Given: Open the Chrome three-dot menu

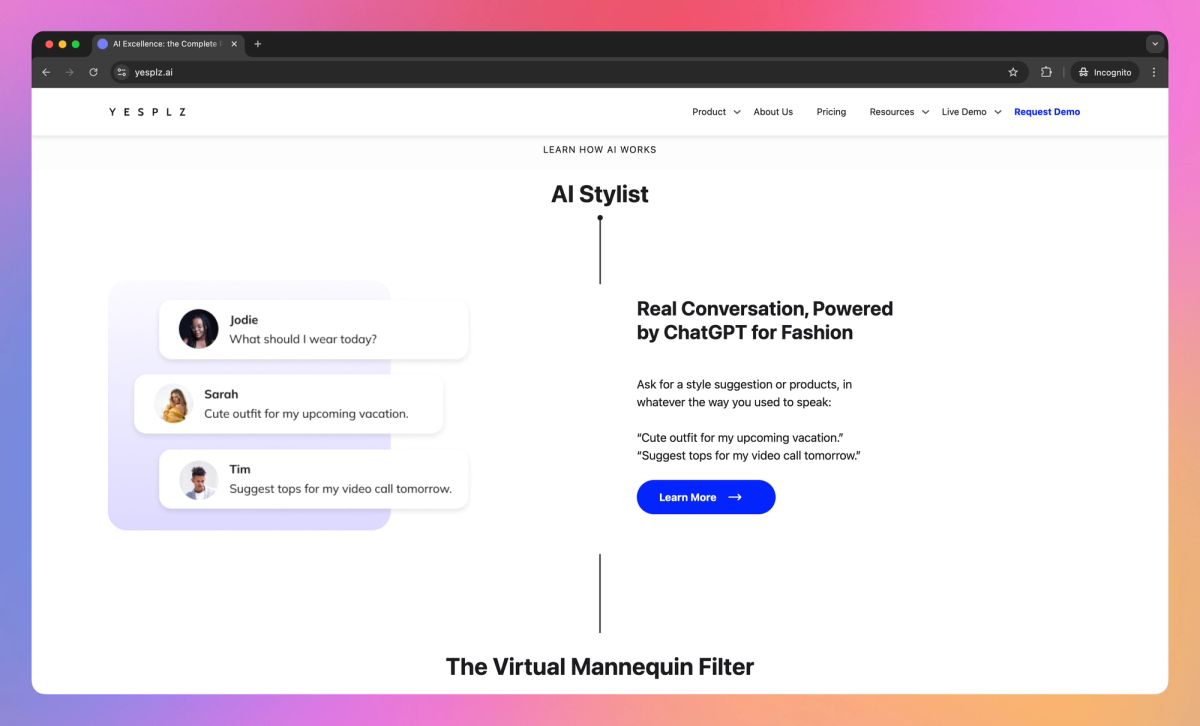Looking at the screenshot, I should tap(1154, 72).
